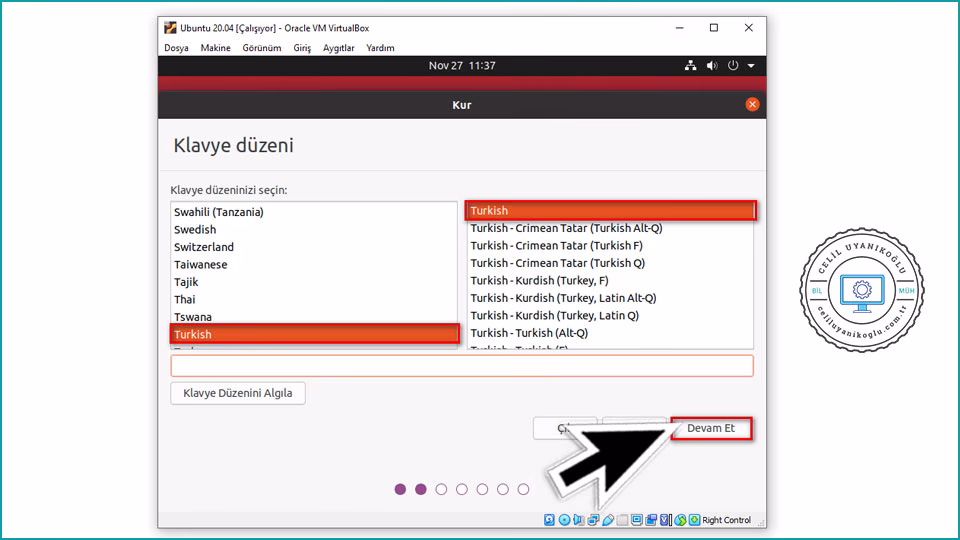
Task: Click the partially hidden Çık button
Action: (x=564, y=428)
